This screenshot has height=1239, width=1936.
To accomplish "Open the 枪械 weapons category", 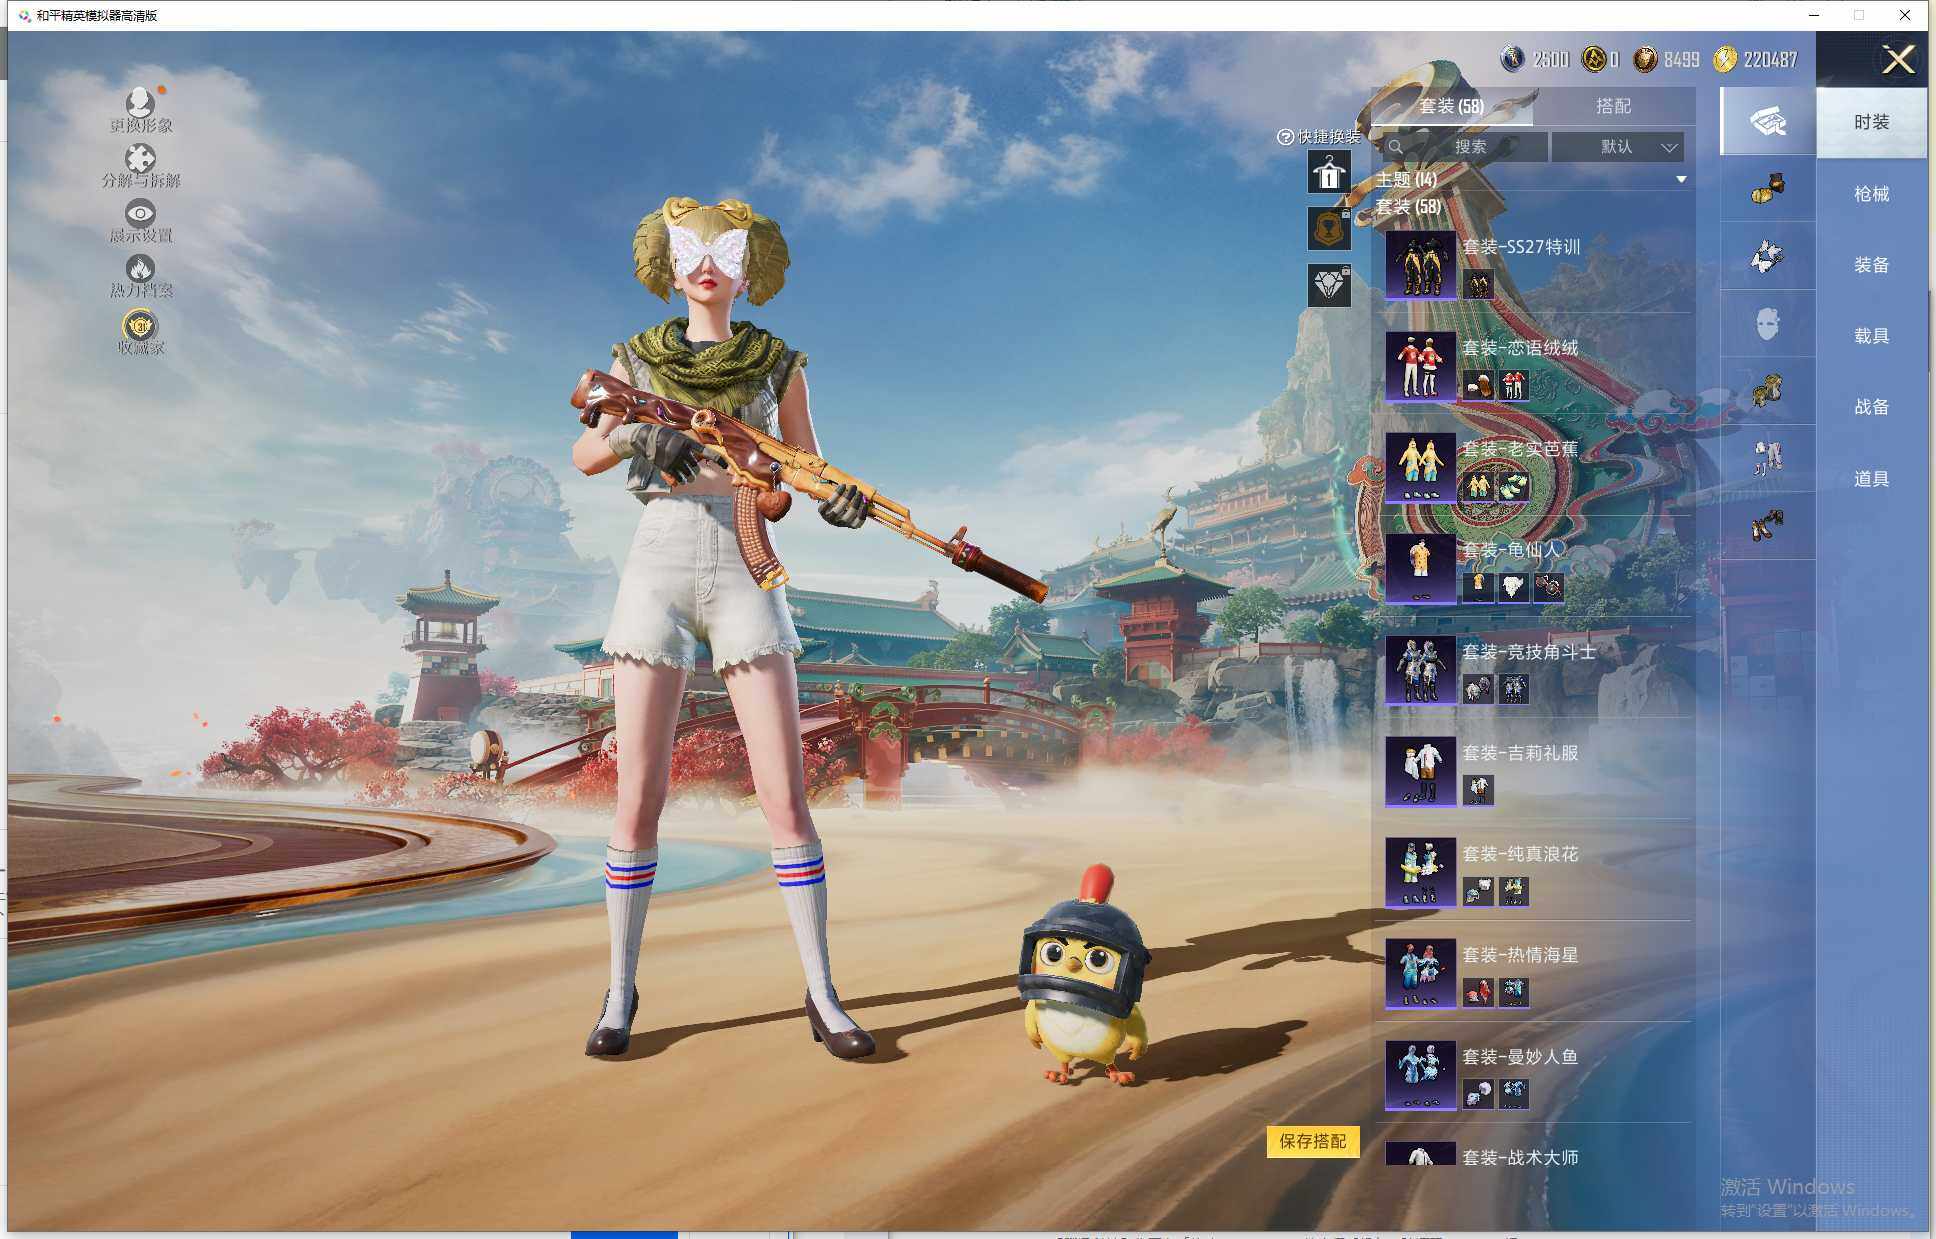I will click(x=1871, y=194).
